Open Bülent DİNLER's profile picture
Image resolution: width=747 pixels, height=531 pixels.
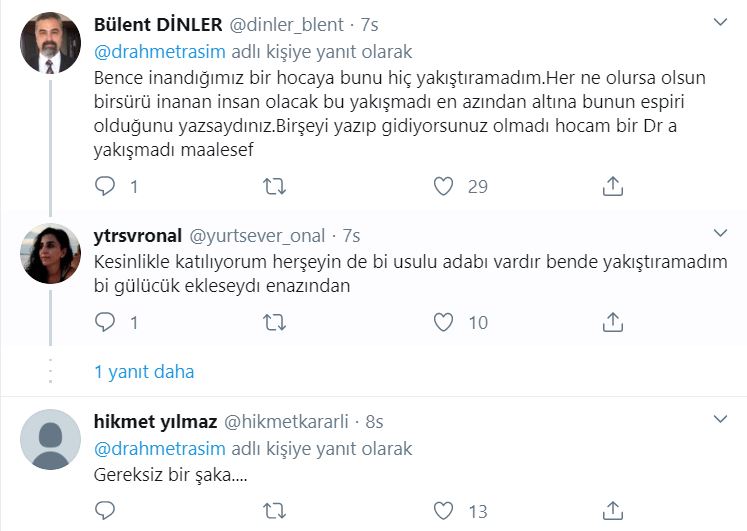(x=50, y=43)
